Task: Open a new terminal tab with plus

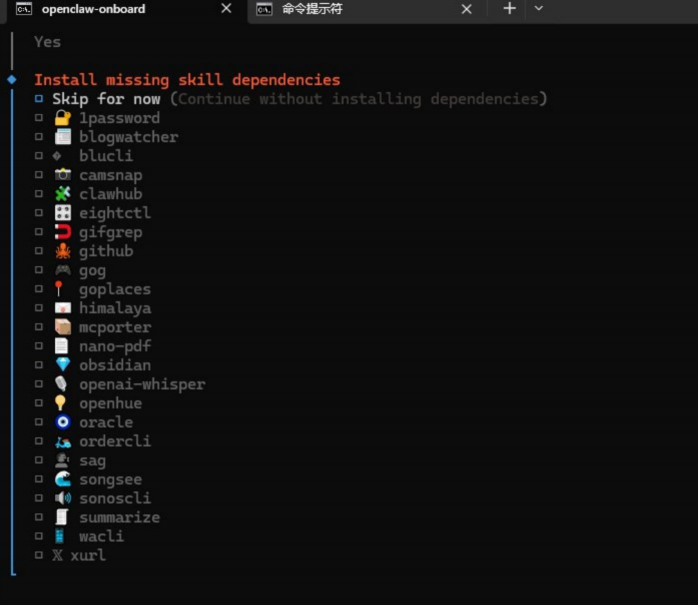Action: point(509,9)
